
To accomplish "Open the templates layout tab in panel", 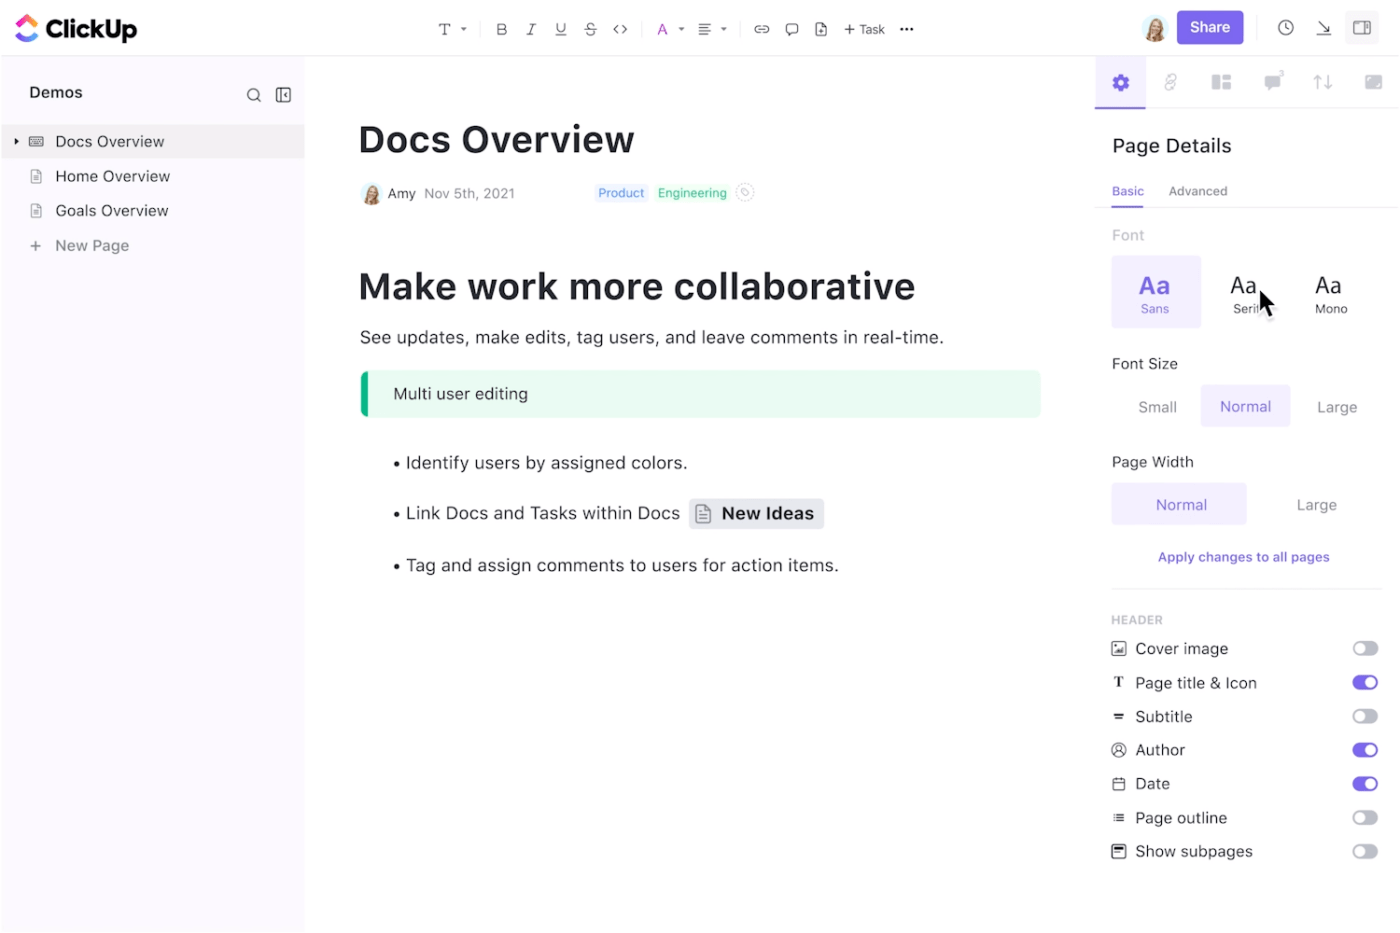I will [x=1221, y=82].
